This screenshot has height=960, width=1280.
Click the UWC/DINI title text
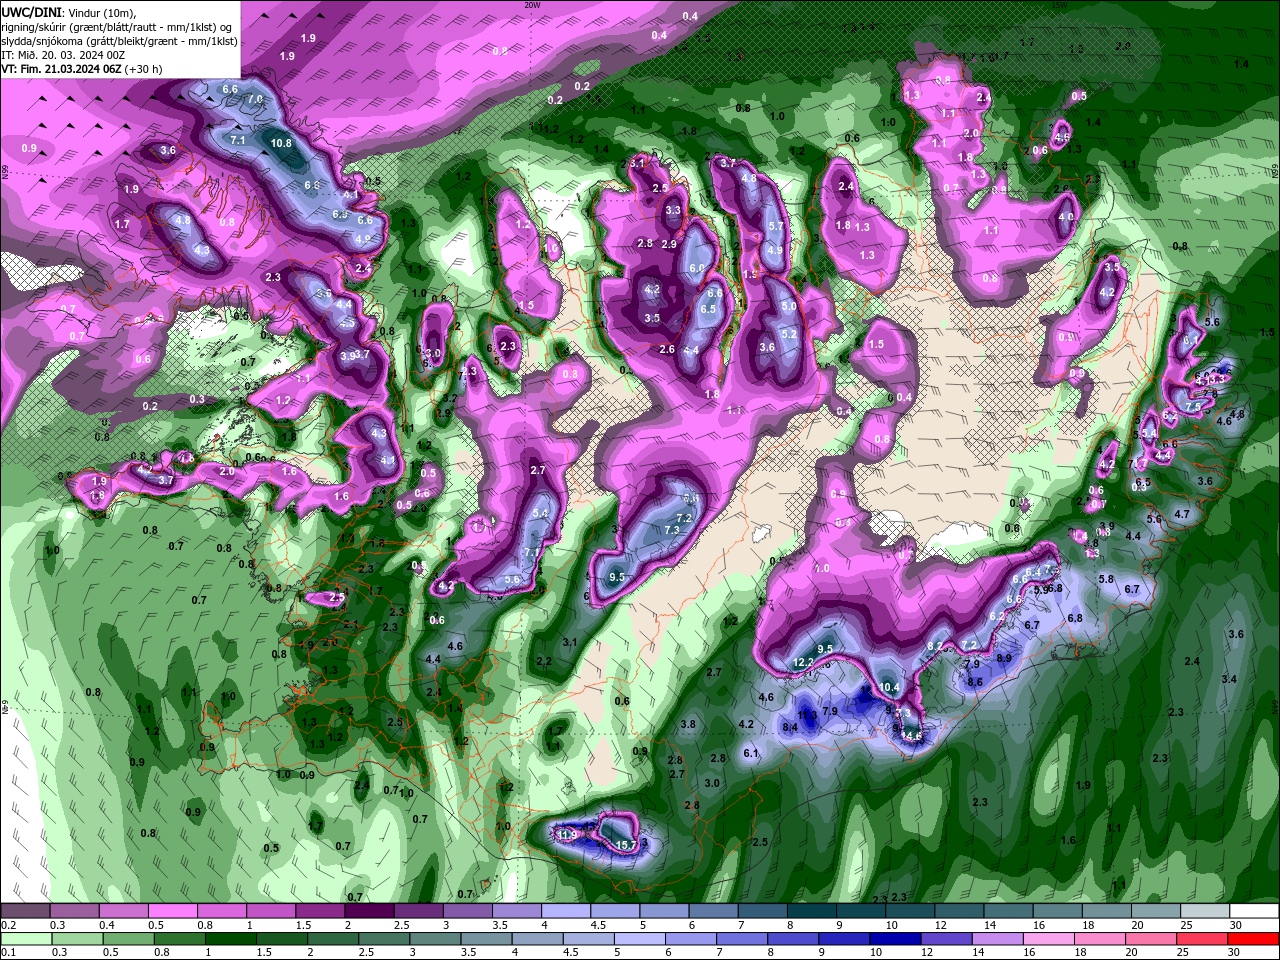32,11
